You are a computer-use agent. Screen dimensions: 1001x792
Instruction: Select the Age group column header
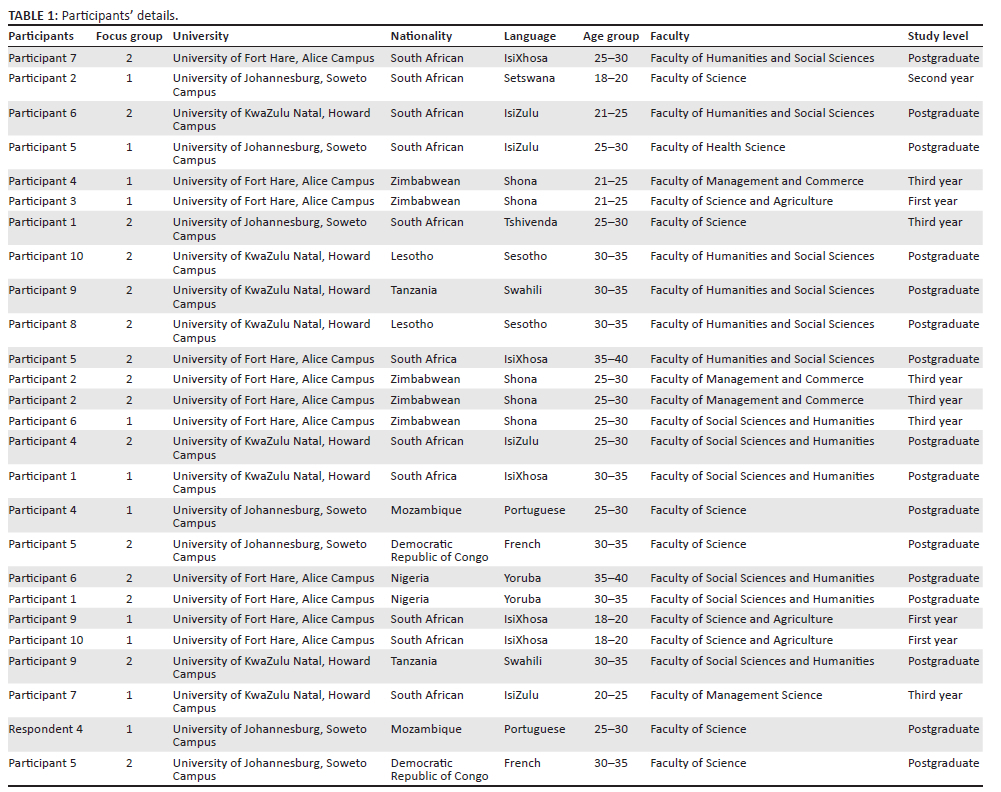(x=610, y=36)
